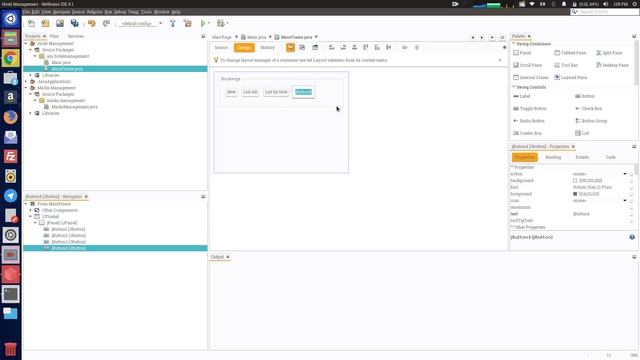Add a Panel from the Palette
The image size is (640, 360).
522,53
